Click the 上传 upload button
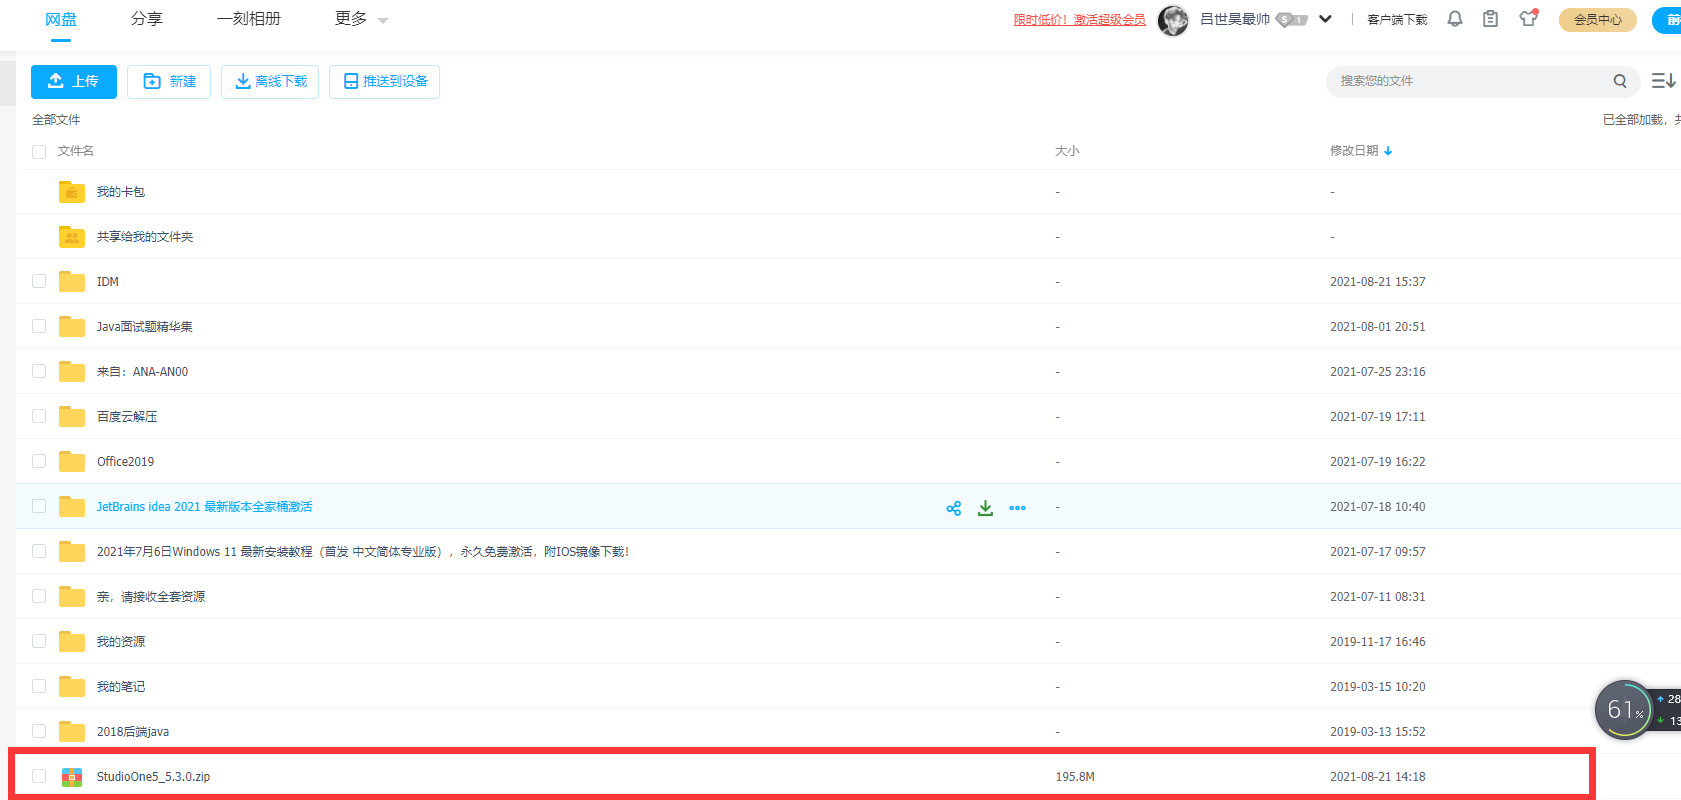The image size is (1681, 800). click(74, 82)
